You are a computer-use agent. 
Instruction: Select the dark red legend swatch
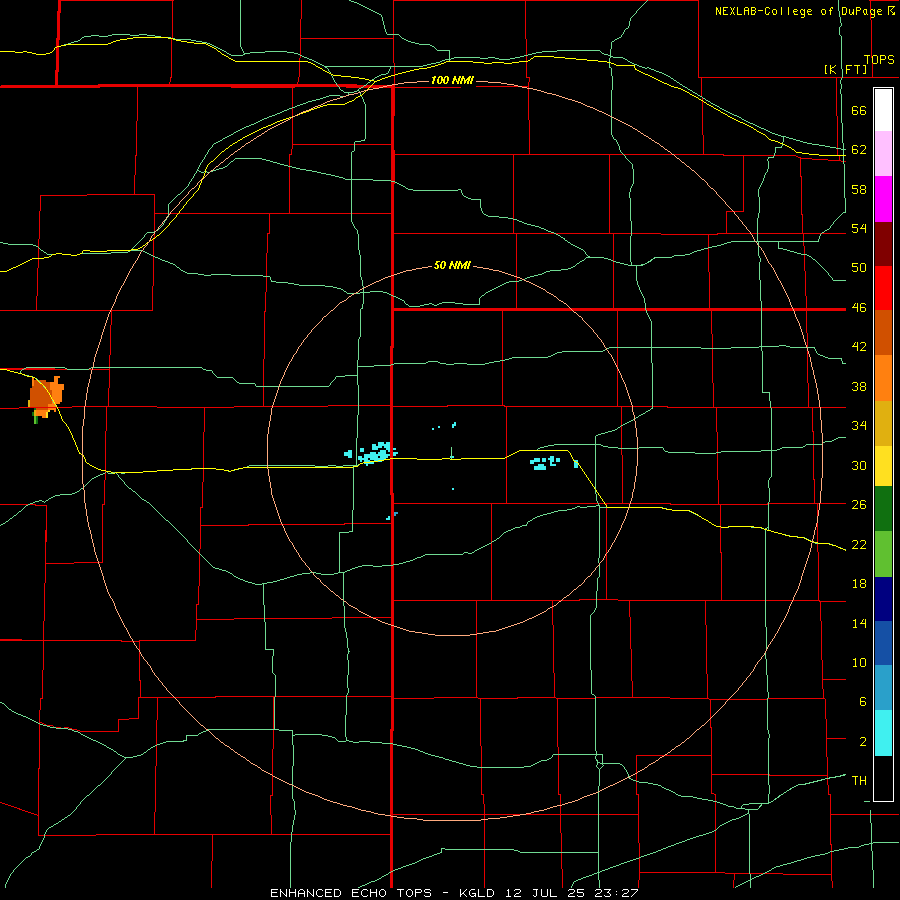pos(883,244)
